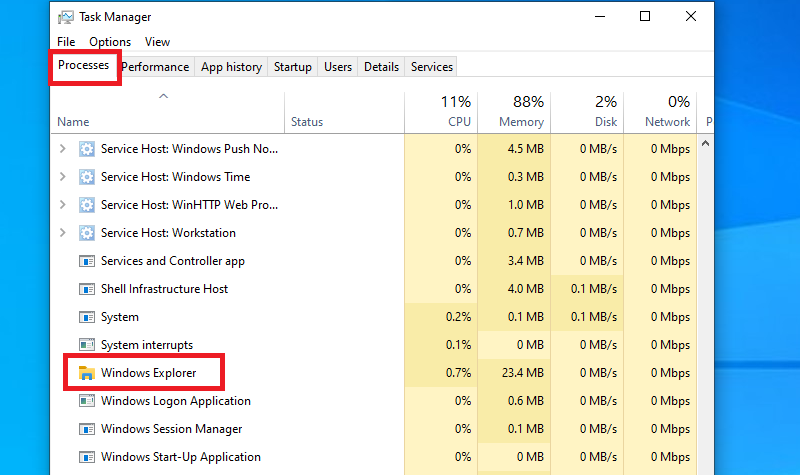Expand the Service Host: Workstation entry
Viewport: 800px width, 475px height.
(x=64, y=233)
